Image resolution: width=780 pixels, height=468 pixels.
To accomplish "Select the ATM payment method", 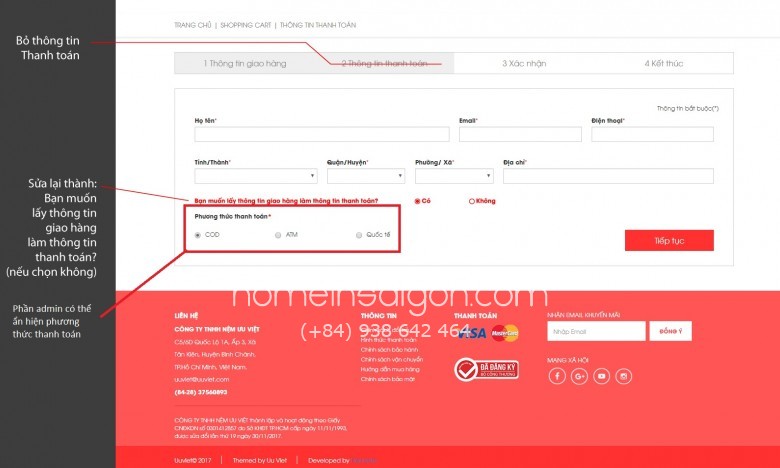I will tap(278, 235).
